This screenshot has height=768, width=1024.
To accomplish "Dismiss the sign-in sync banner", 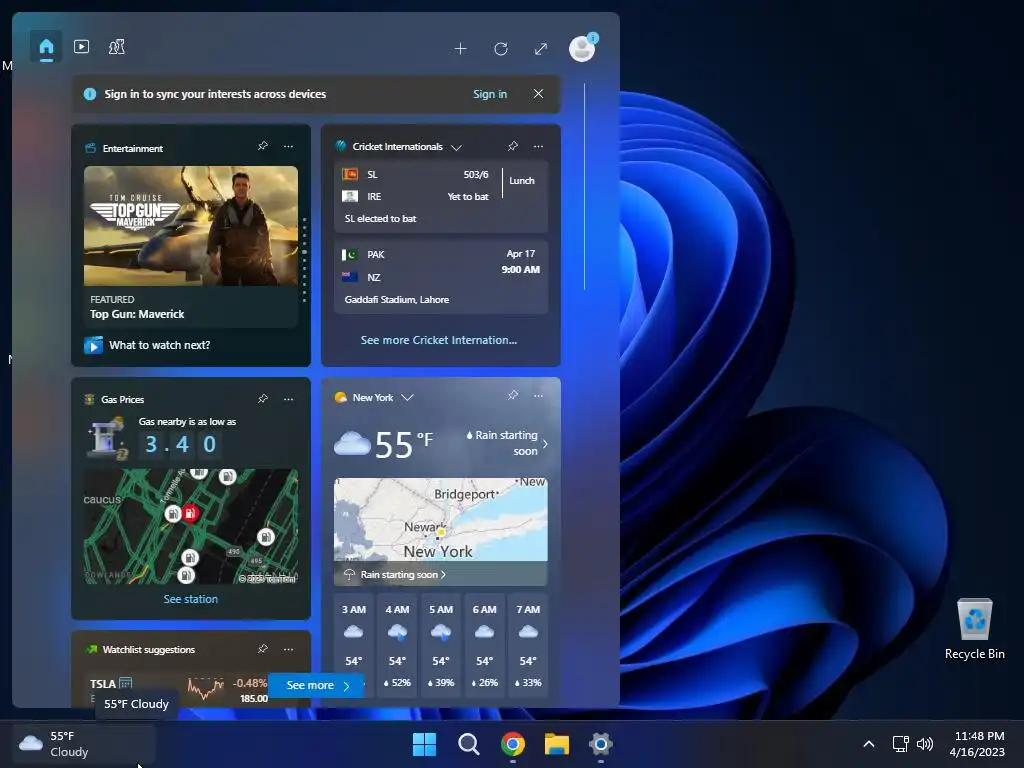I will pos(538,94).
